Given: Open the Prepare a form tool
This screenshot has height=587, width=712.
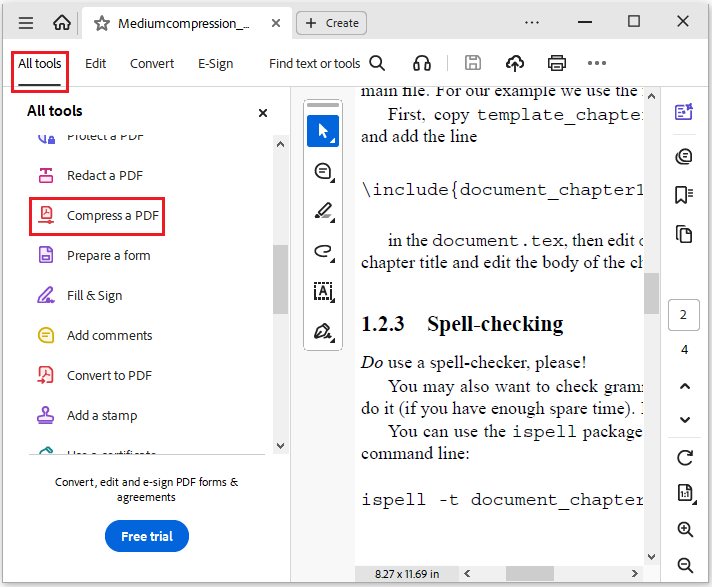Looking at the screenshot, I should tap(94, 255).
